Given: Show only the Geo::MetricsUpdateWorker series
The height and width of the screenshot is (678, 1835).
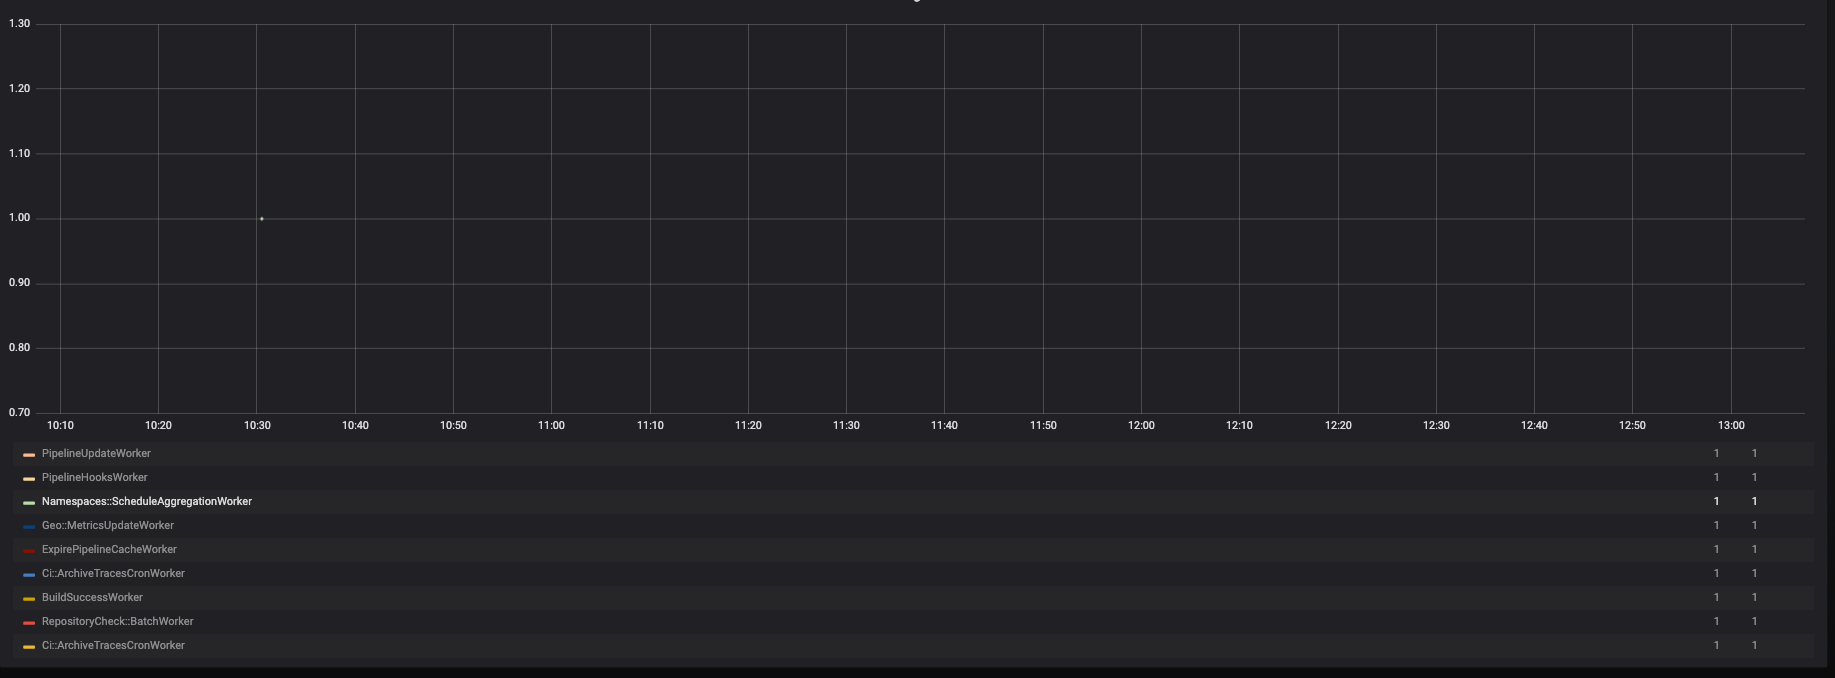Looking at the screenshot, I should tap(108, 526).
